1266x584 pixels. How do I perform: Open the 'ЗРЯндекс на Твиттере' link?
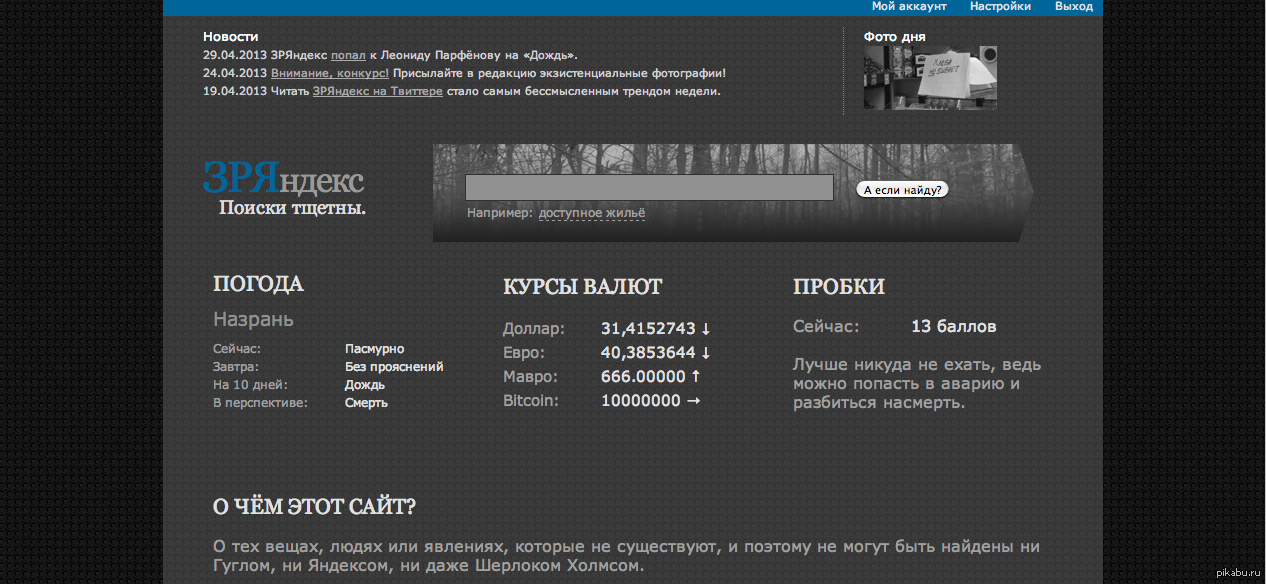coord(377,92)
